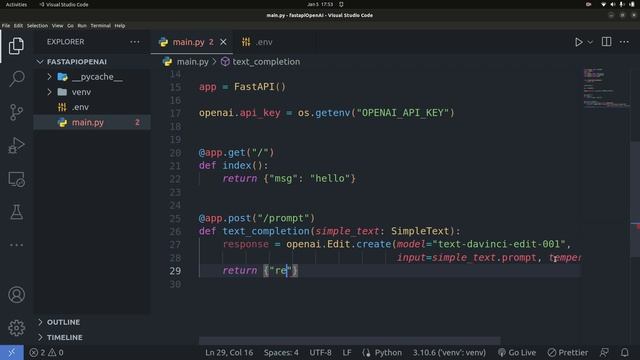Click text_completion in the breadcrumb
This screenshot has height=360, width=640.
click(x=266, y=62)
